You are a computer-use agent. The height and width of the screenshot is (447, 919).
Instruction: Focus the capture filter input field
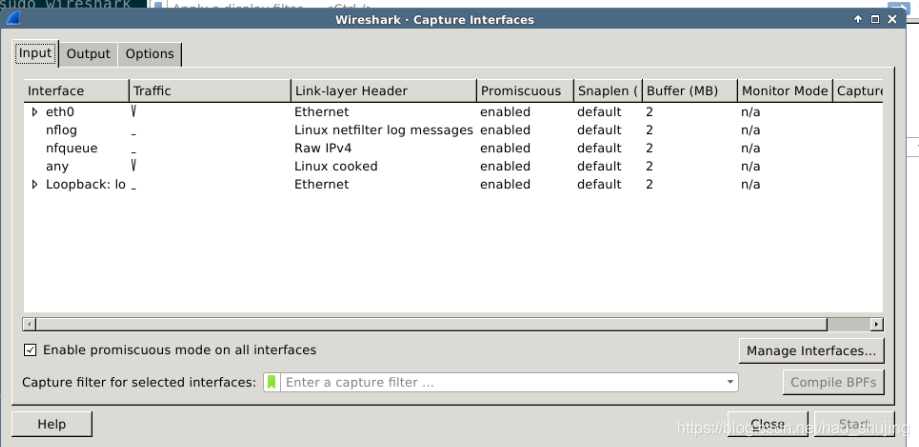coord(504,382)
